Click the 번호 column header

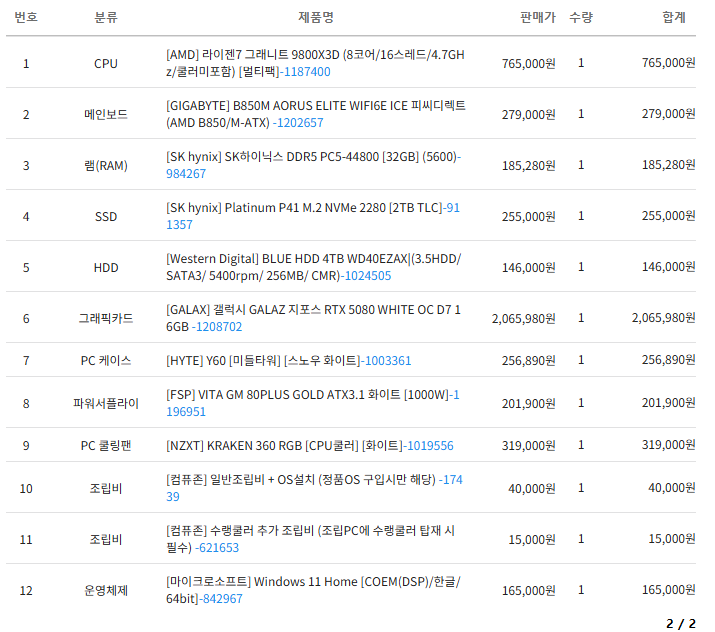pos(26,17)
